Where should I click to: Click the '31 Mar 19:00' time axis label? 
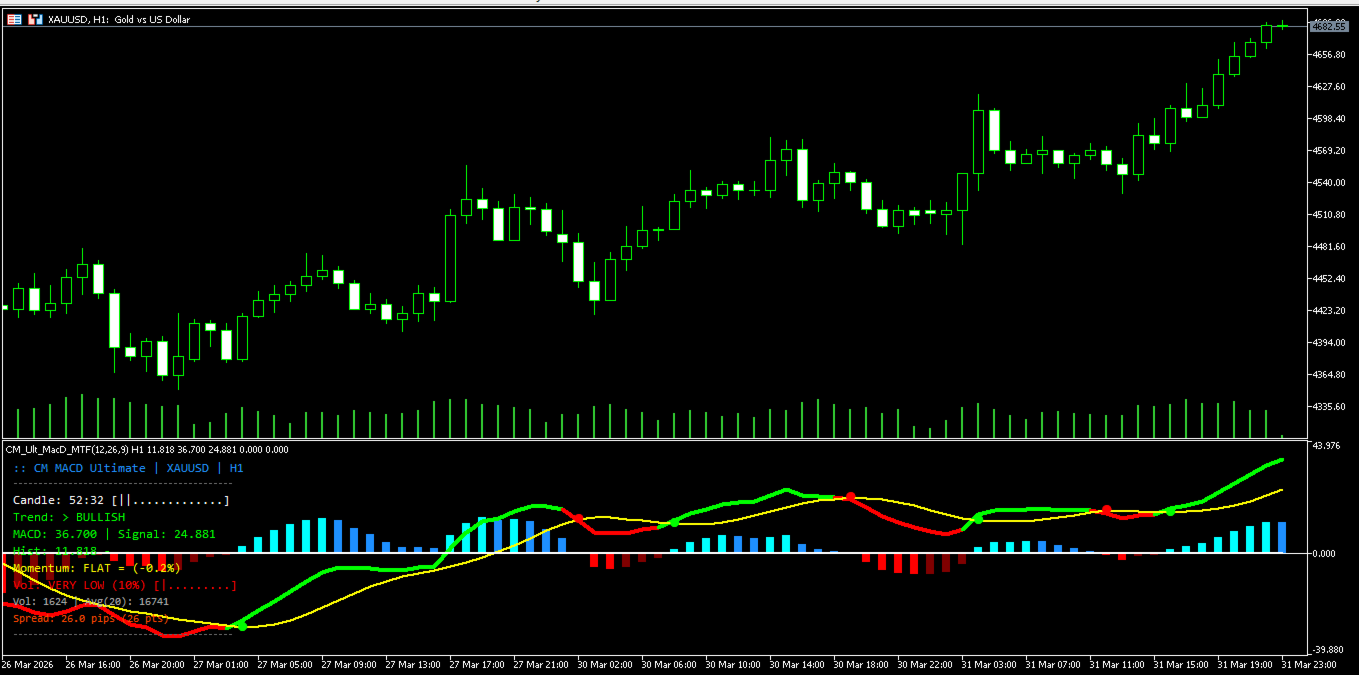point(1245,665)
